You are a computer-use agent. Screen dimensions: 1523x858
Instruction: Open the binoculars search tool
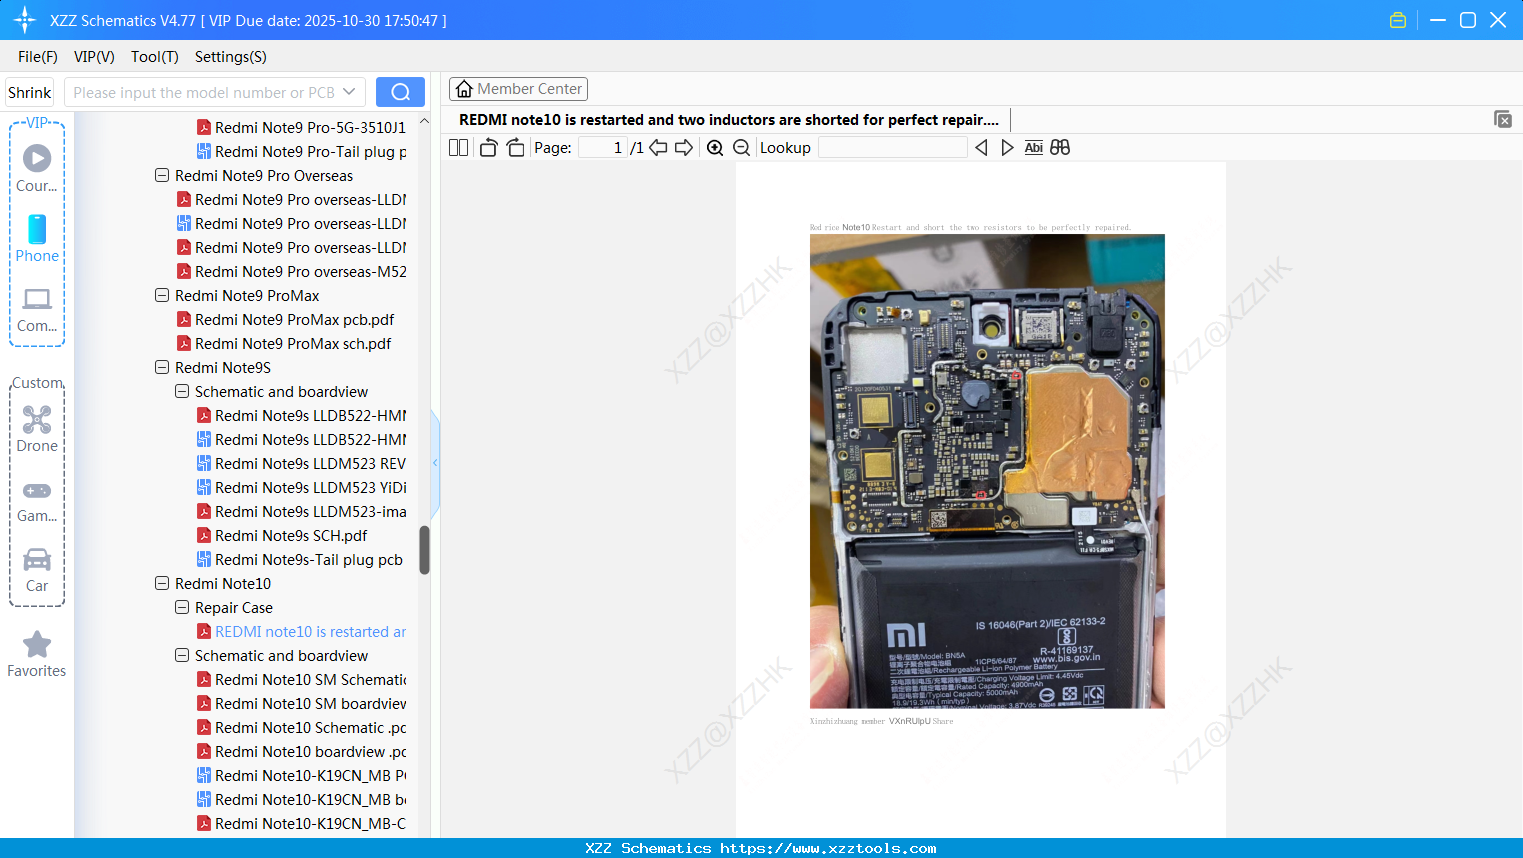pyautogui.click(x=1060, y=147)
